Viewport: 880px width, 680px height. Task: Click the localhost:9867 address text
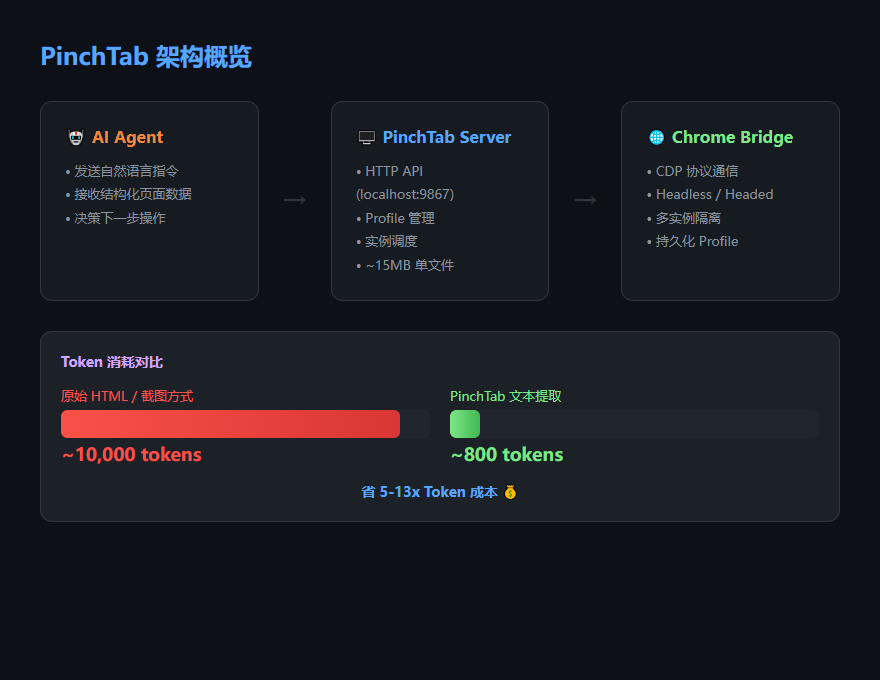[405, 194]
